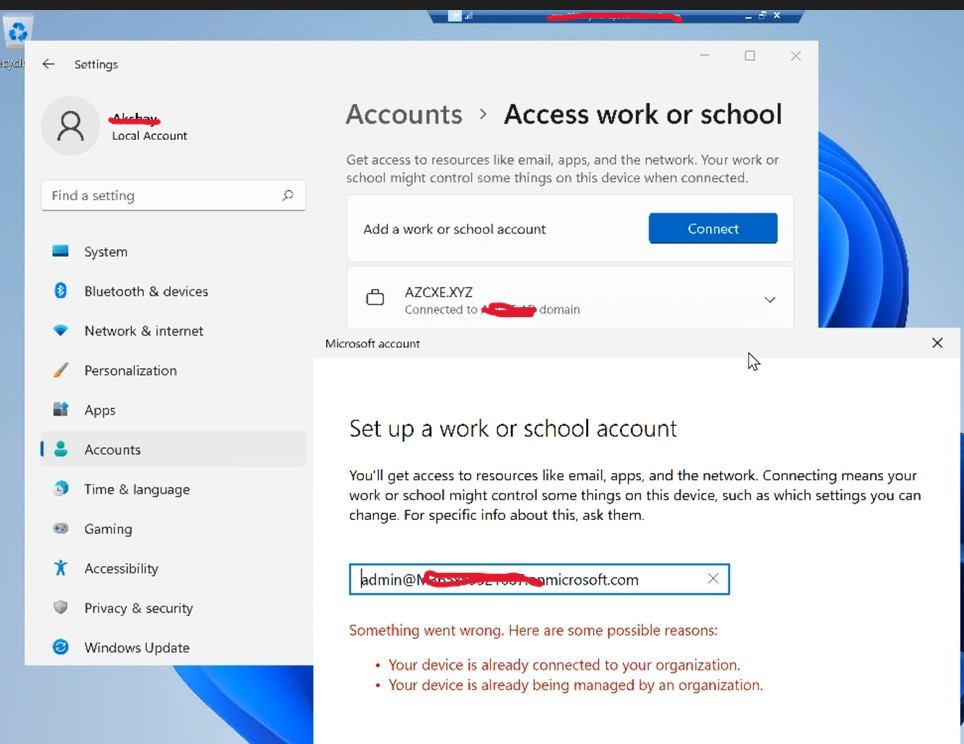Open Bluetooth & devices settings

[x=173, y=291]
